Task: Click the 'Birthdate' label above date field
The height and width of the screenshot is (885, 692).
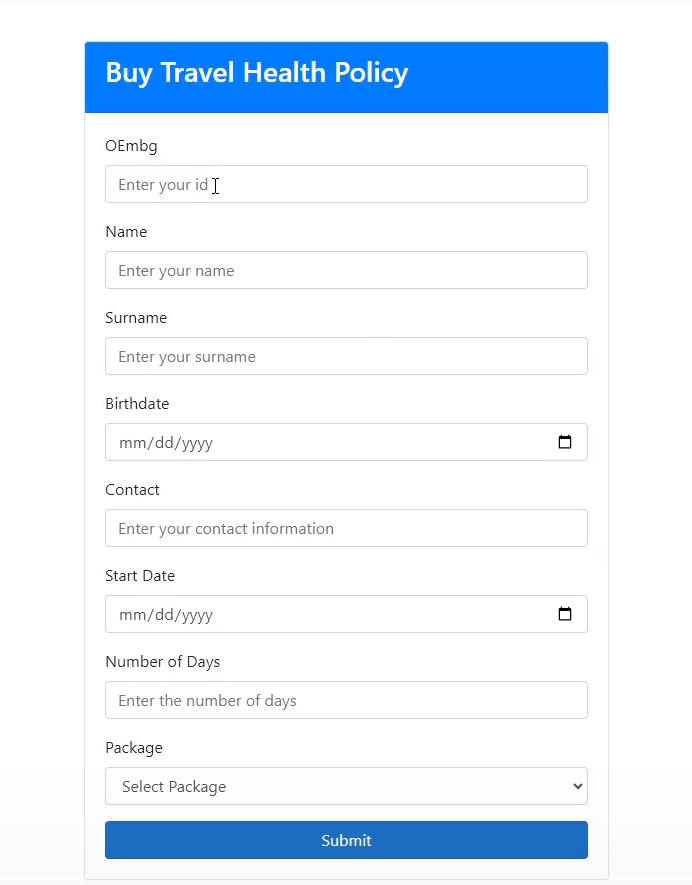Action: [137, 404]
